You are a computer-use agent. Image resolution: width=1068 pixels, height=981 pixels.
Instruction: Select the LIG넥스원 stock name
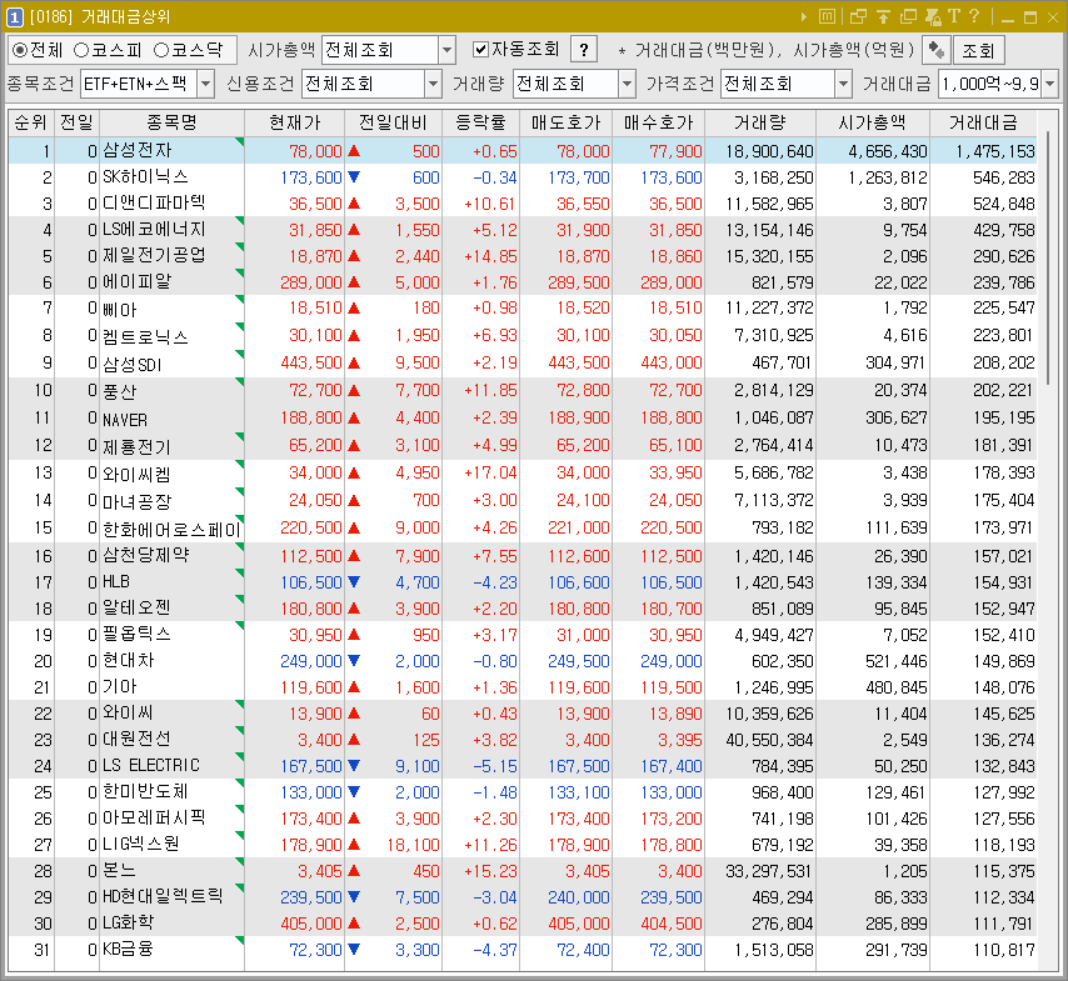pyautogui.click(x=141, y=844)
